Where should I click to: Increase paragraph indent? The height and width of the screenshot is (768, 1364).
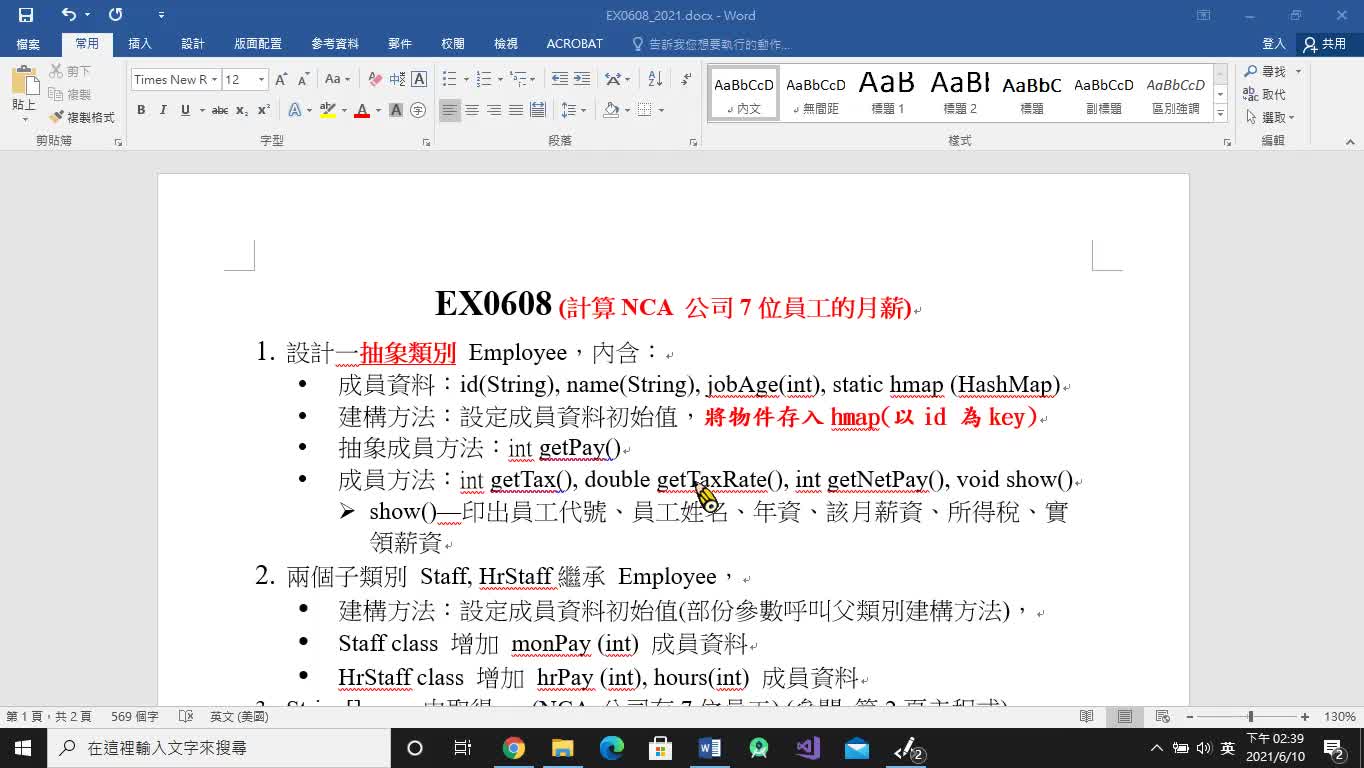[582, 79]
